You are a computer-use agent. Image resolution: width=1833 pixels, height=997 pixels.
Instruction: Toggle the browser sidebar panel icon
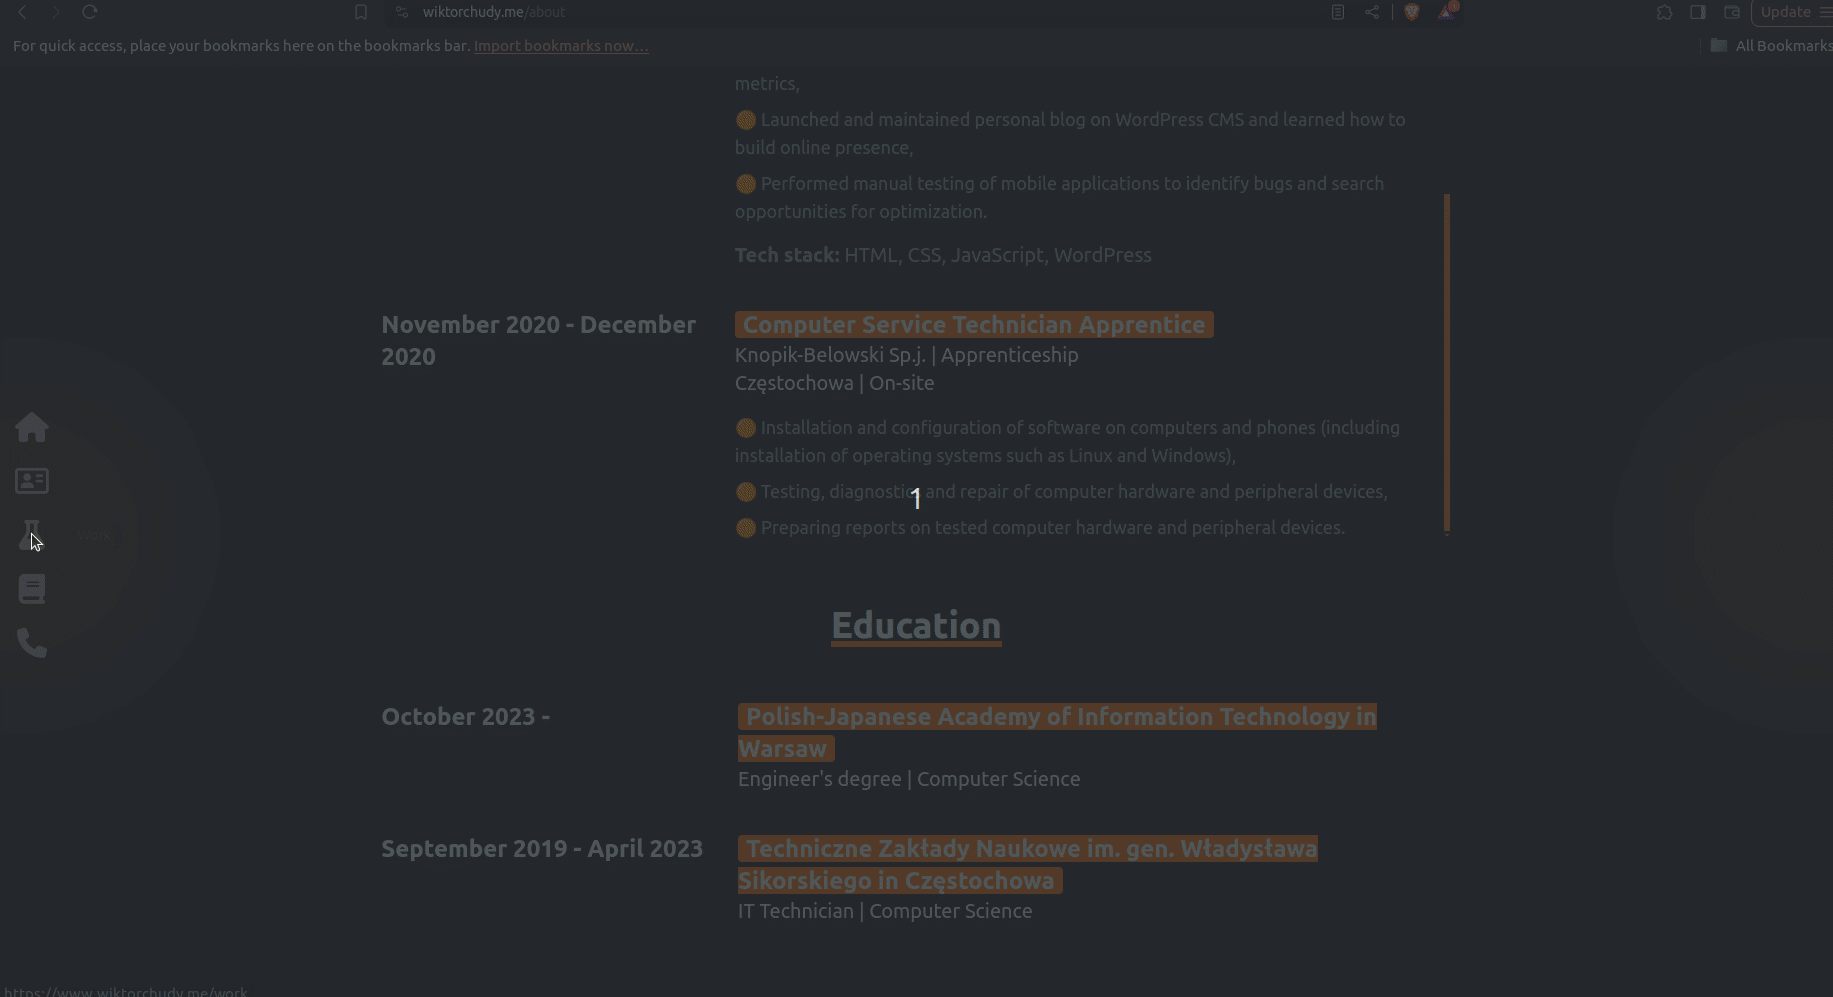click(x=1698, y=12)
